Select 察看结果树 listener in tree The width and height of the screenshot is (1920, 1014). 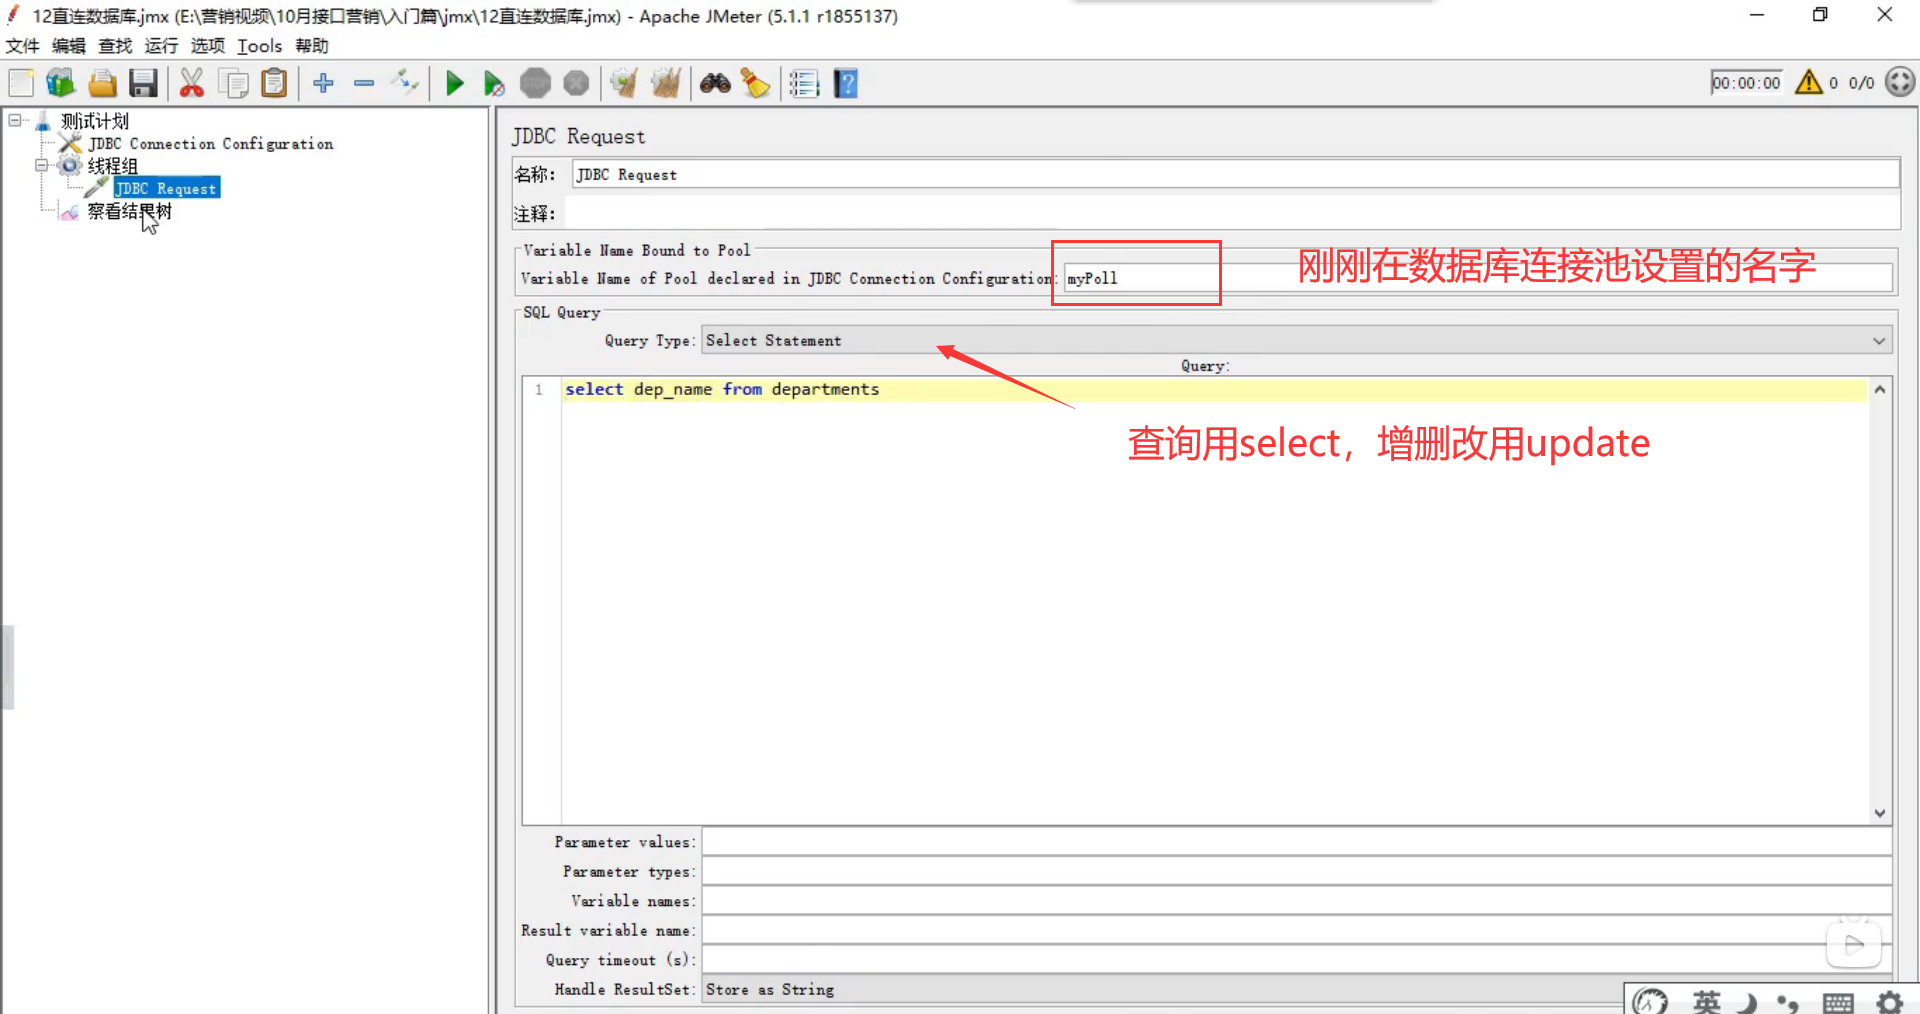click(129, 211)
